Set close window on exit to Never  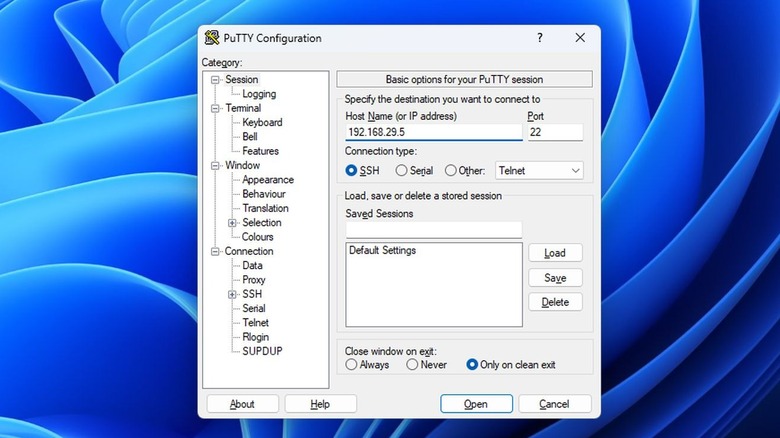412,365
